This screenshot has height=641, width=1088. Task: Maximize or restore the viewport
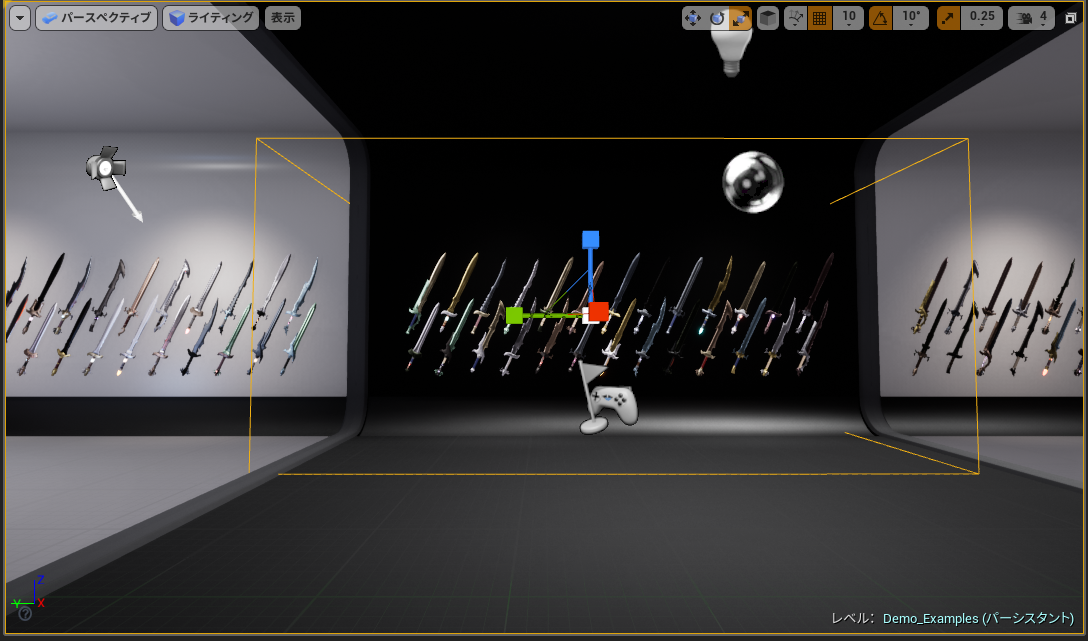click(1071, 19)
